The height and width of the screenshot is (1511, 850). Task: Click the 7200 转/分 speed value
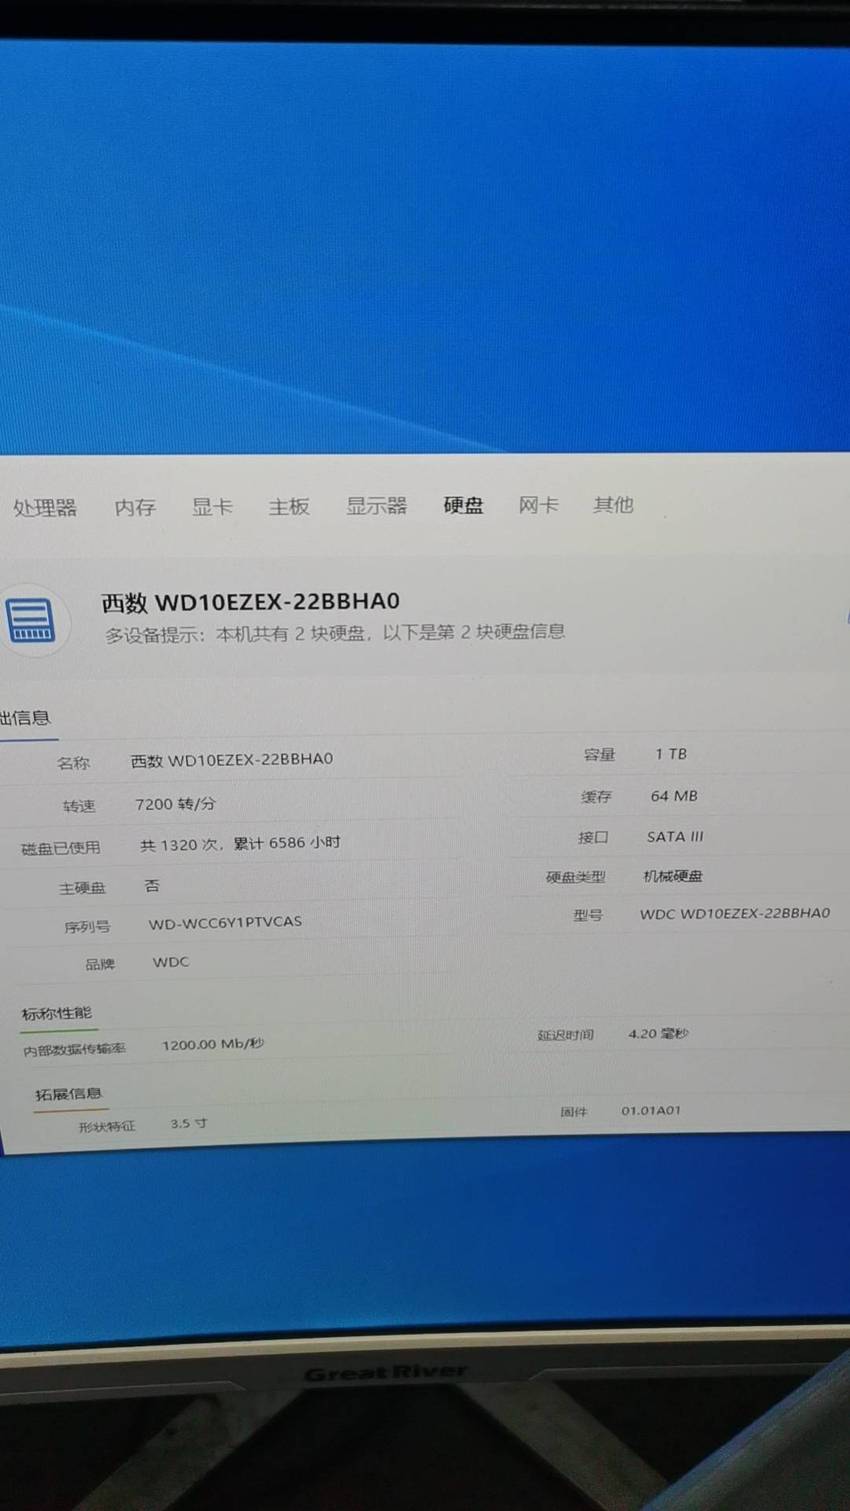point(175,804)
